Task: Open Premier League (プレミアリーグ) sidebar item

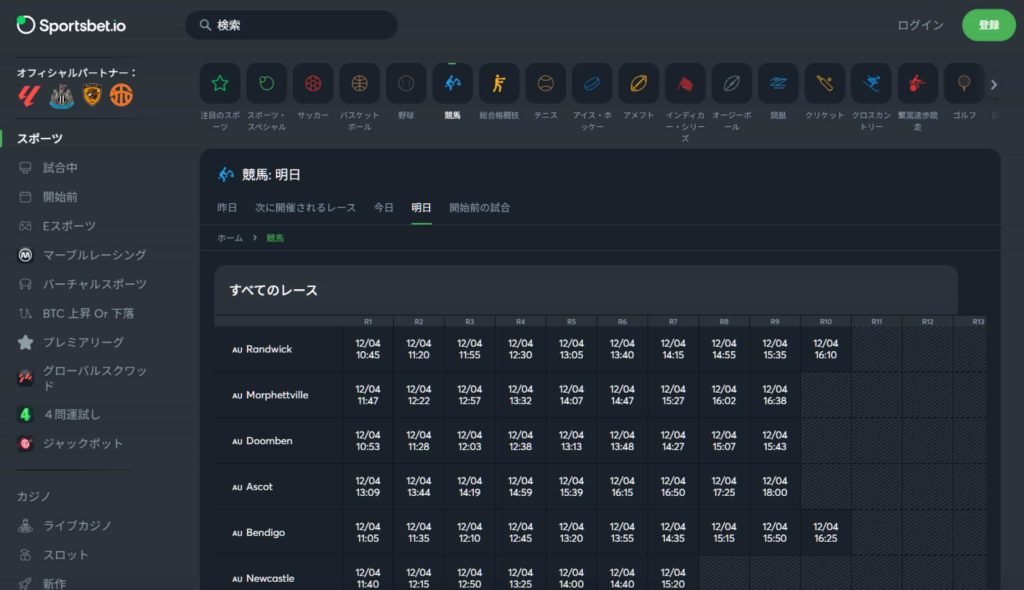Action: coord(83,342)
